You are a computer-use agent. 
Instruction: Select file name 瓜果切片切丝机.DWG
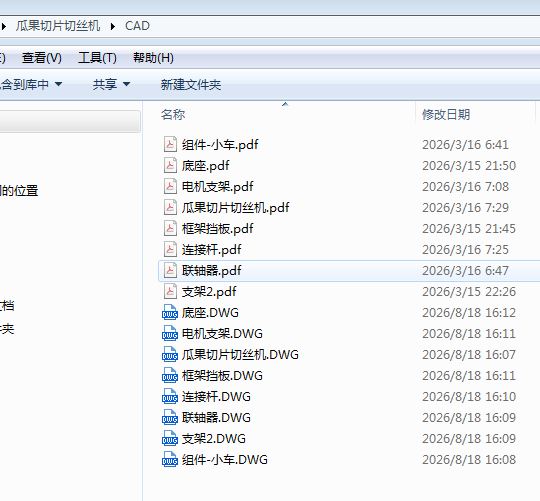point(240,355)
